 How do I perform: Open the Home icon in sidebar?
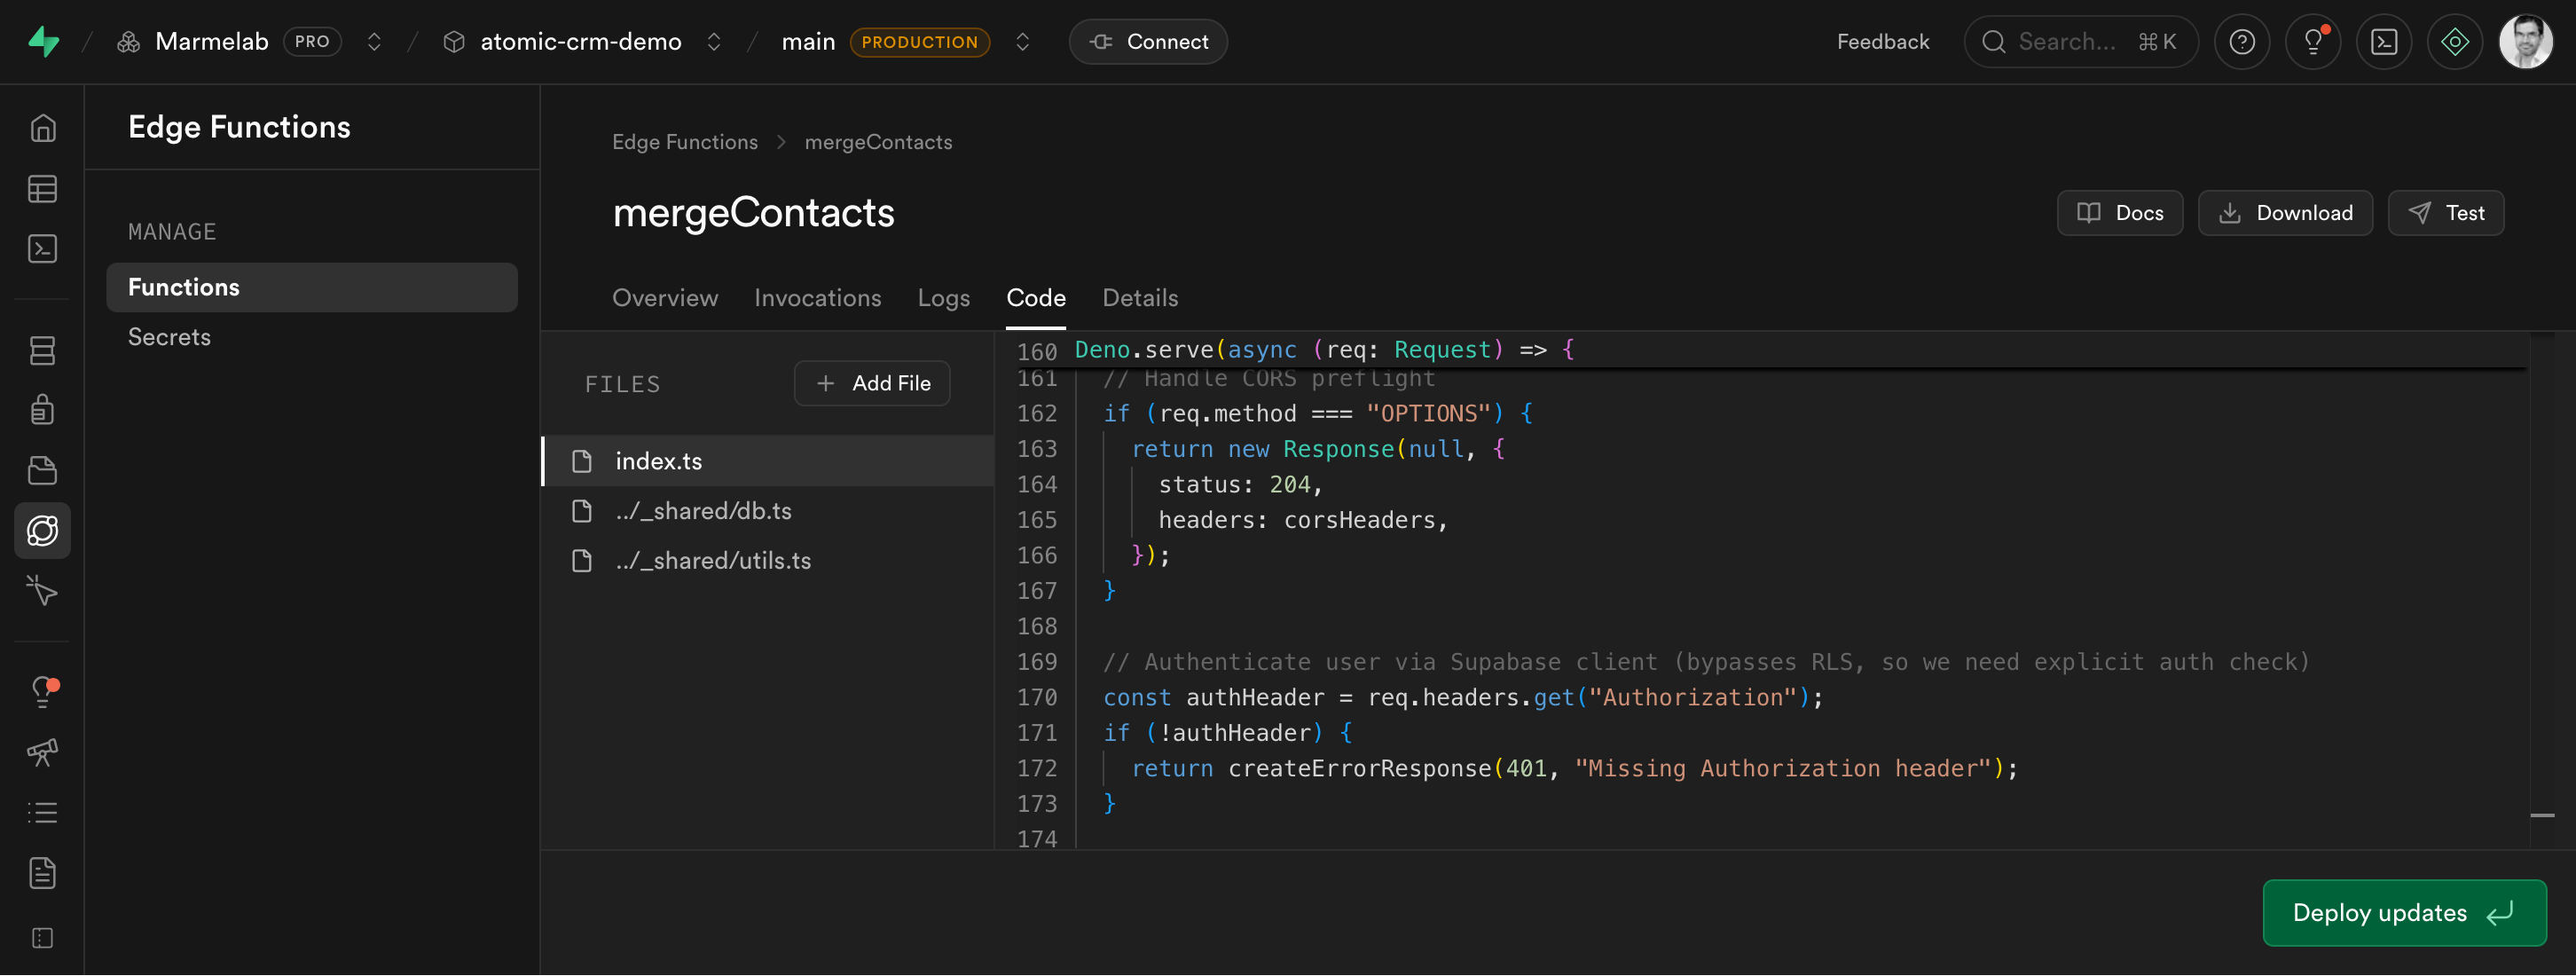42,128
